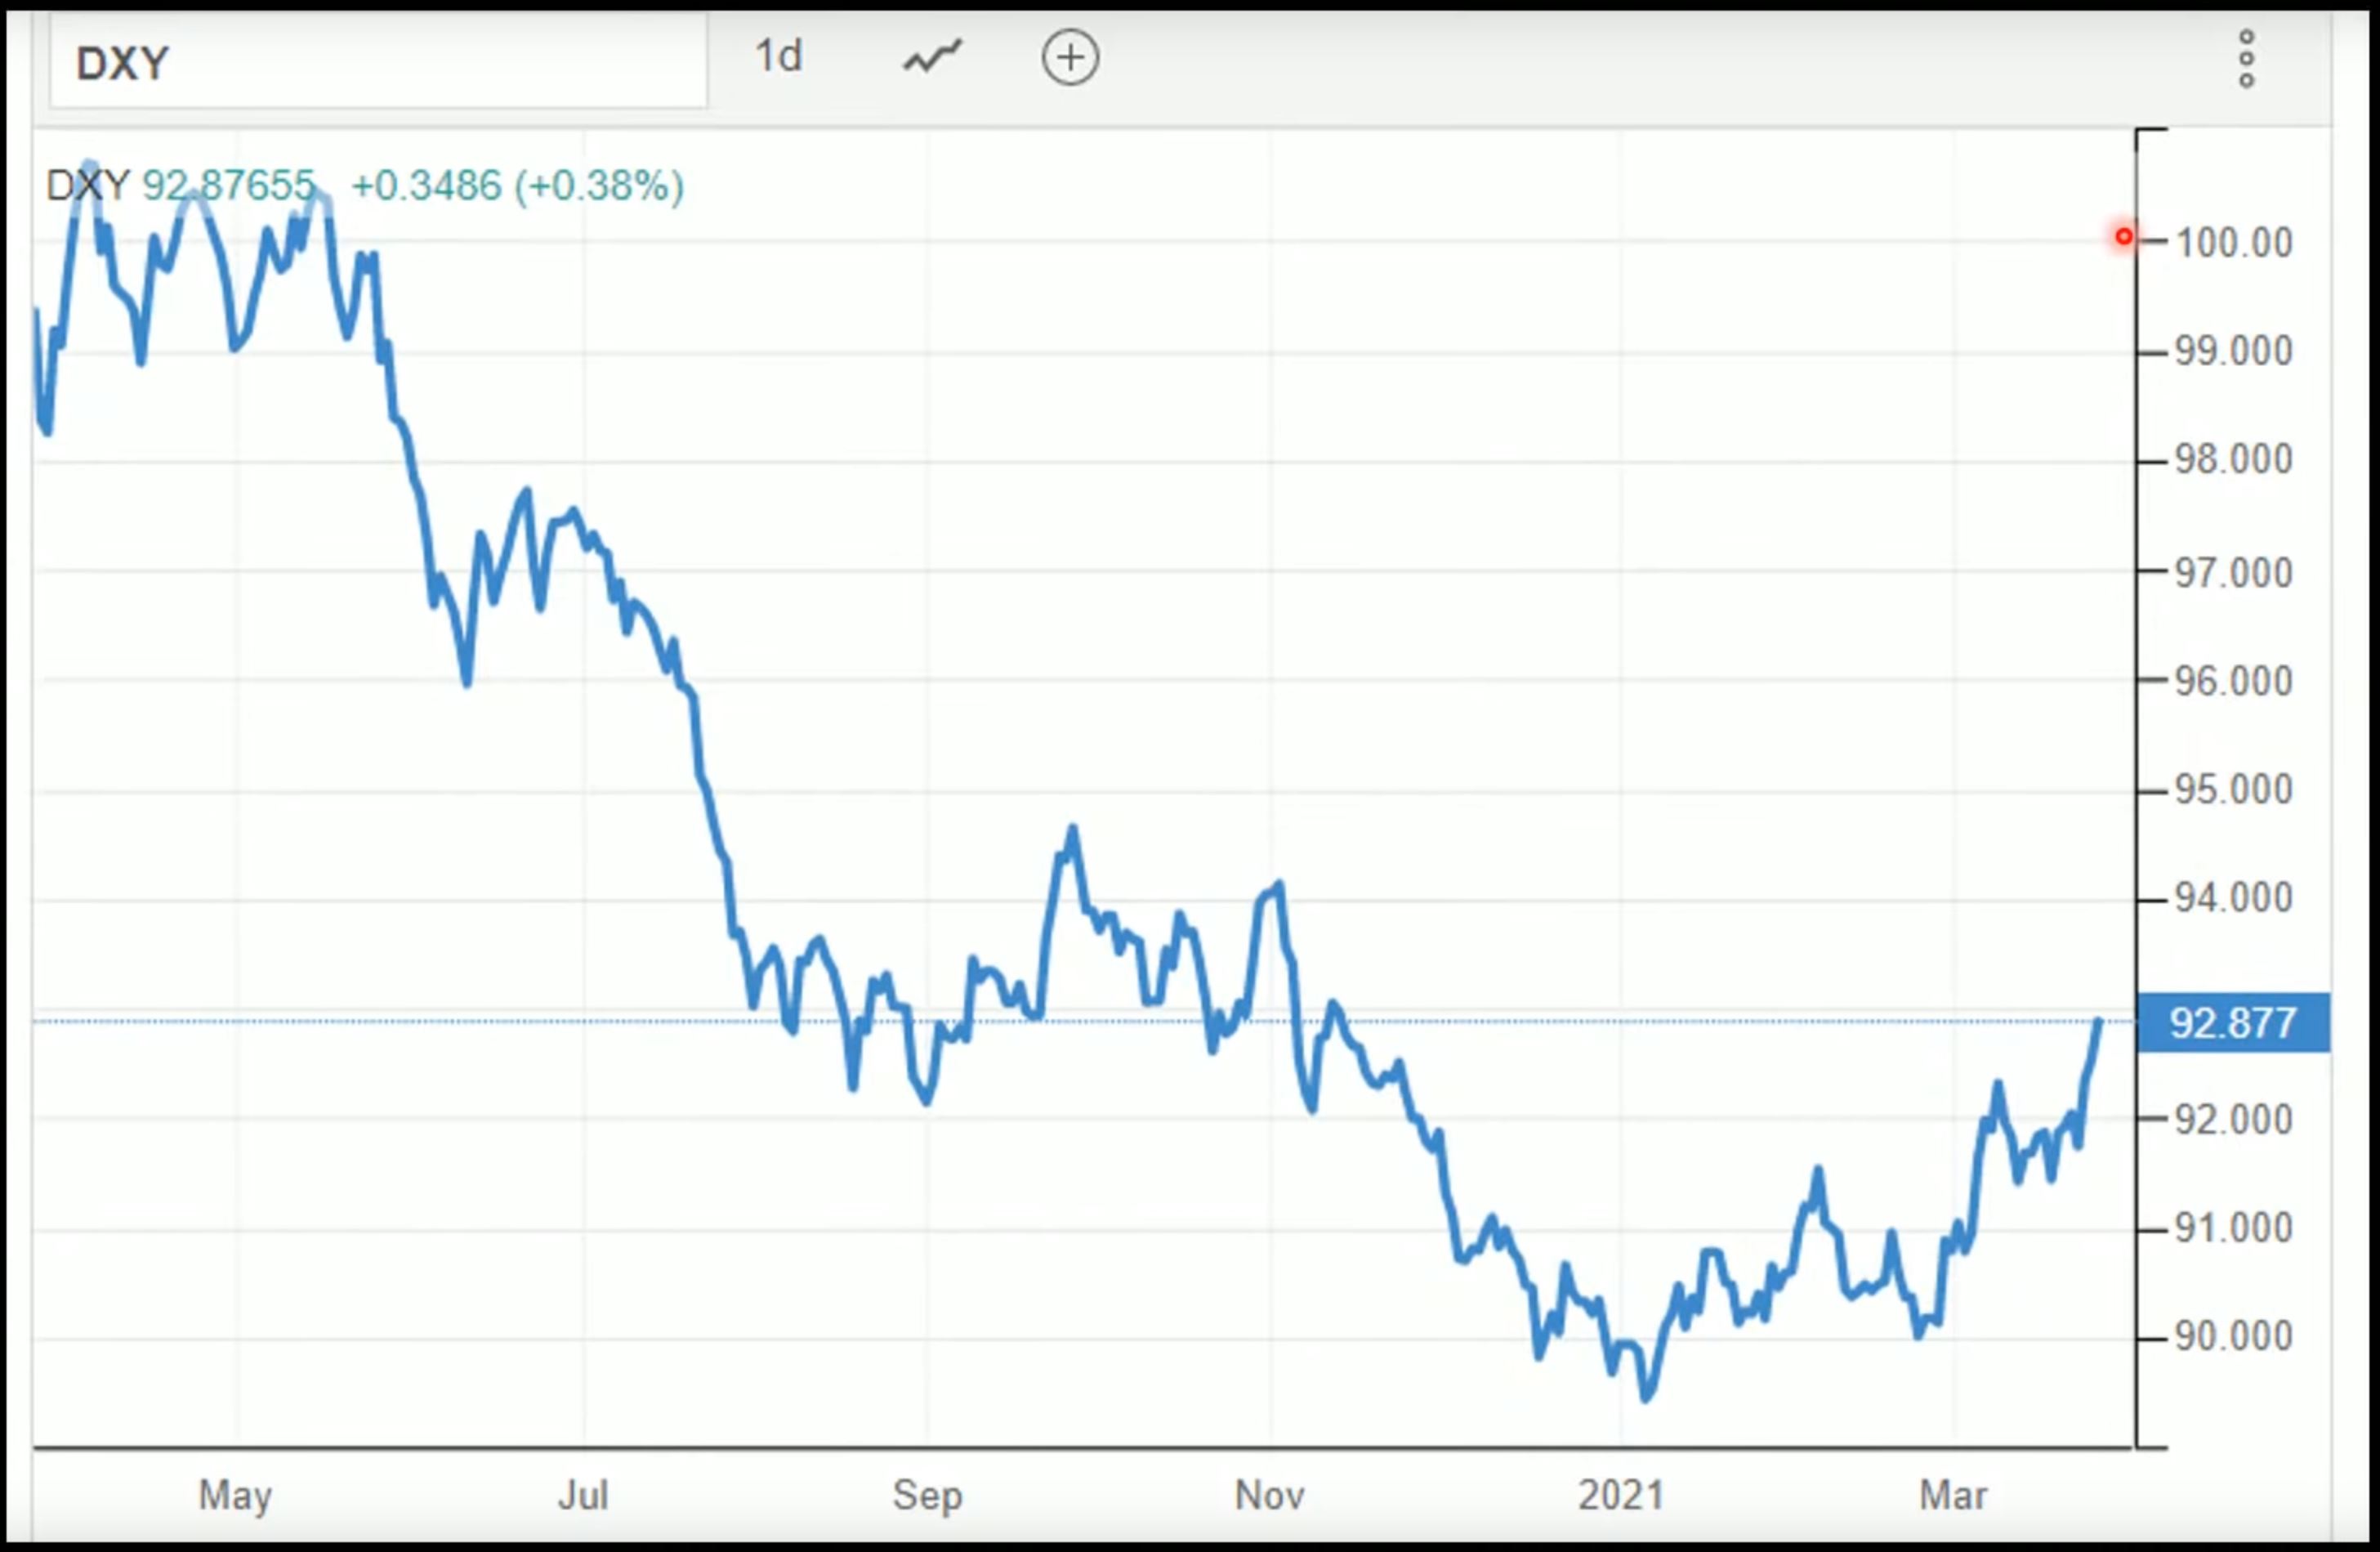The height and width of the screenshot is (1552, 2380).
Task: Open the 1d interval dropdown
Action: (778, 57)
